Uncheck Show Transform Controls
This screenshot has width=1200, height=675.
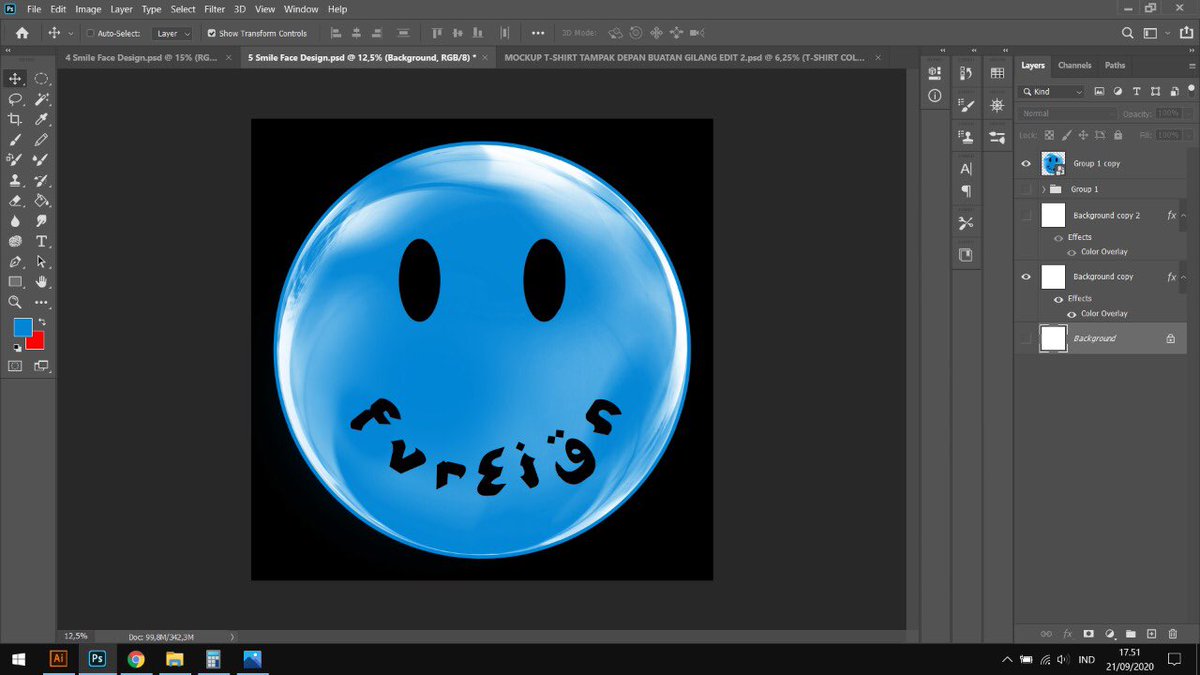[211, 33]
